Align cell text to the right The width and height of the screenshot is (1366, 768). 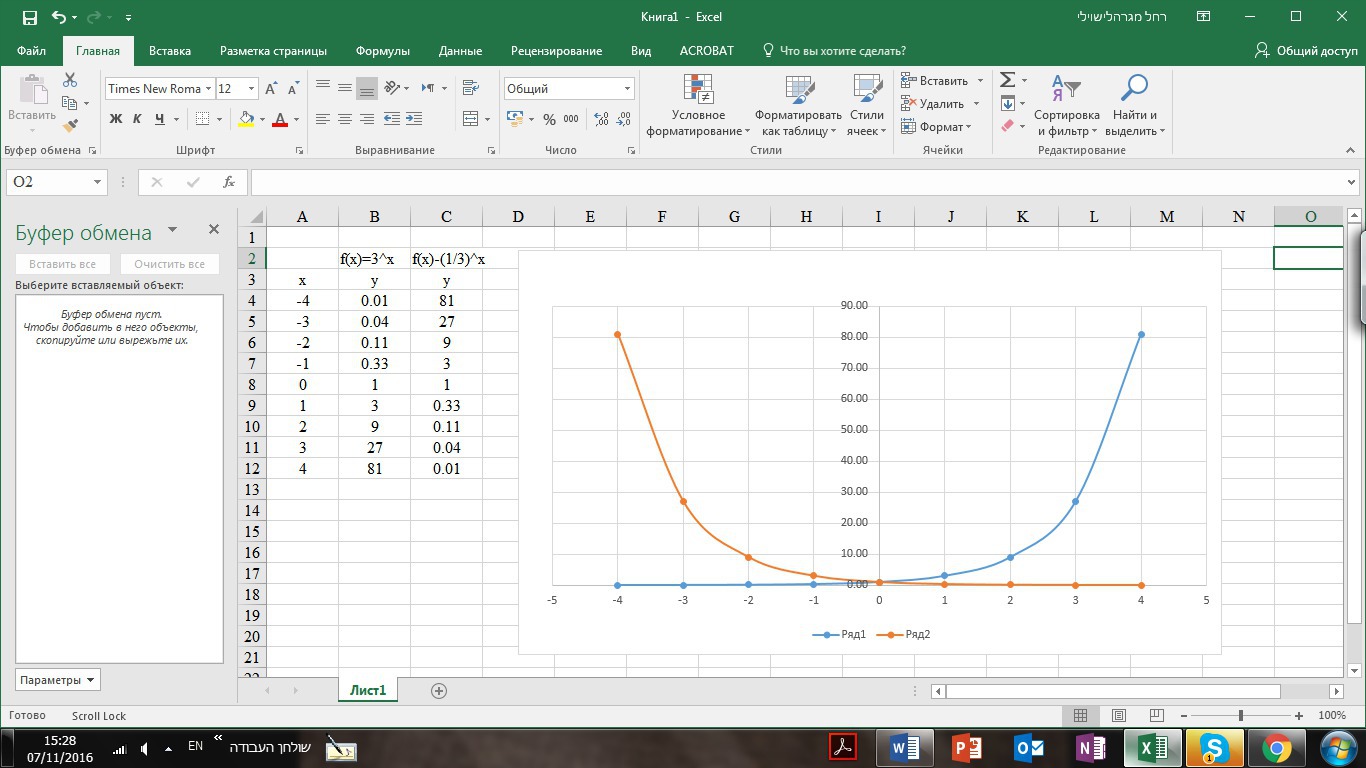pyautogui.click(x=367, y=119)
